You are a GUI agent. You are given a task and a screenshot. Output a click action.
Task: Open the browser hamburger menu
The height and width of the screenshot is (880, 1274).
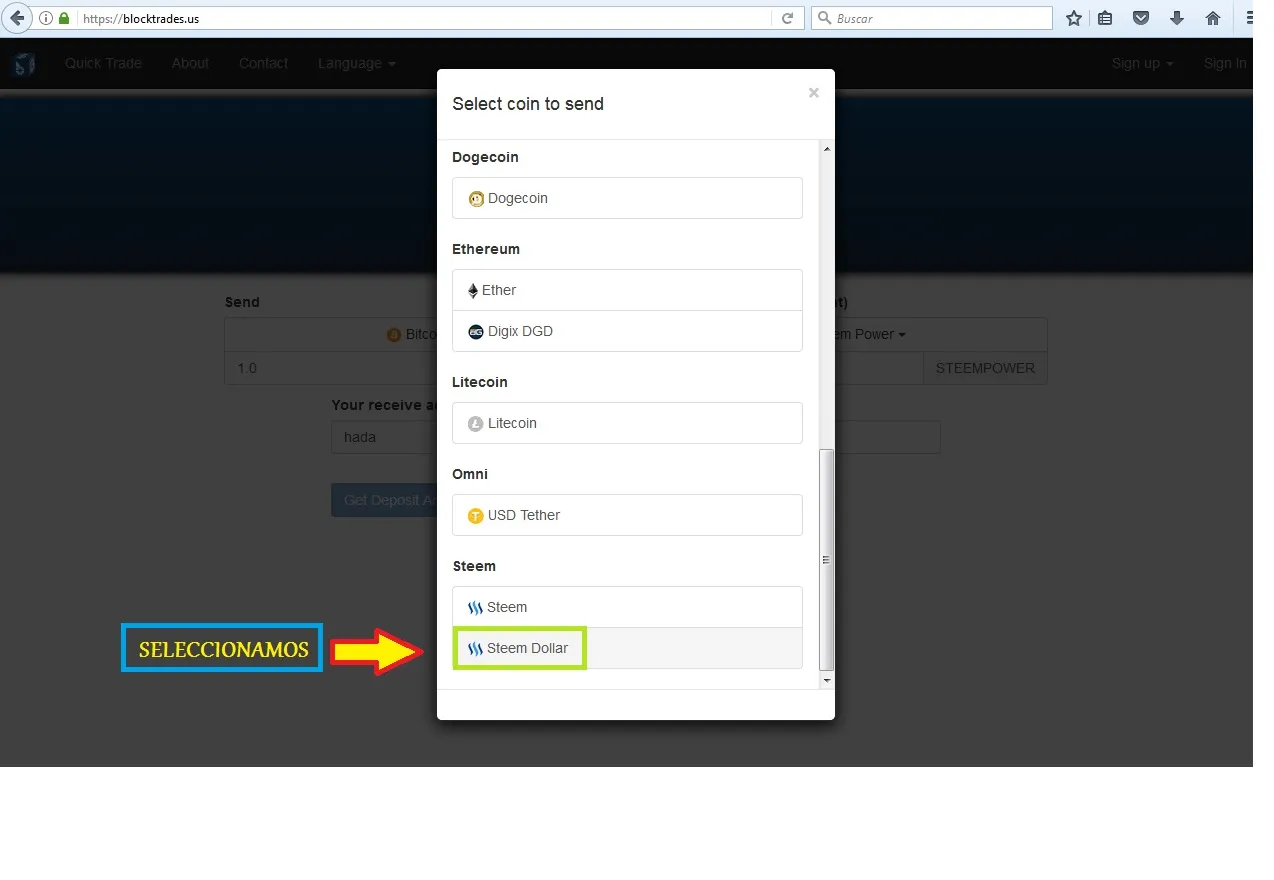(x=1249, y=18)
